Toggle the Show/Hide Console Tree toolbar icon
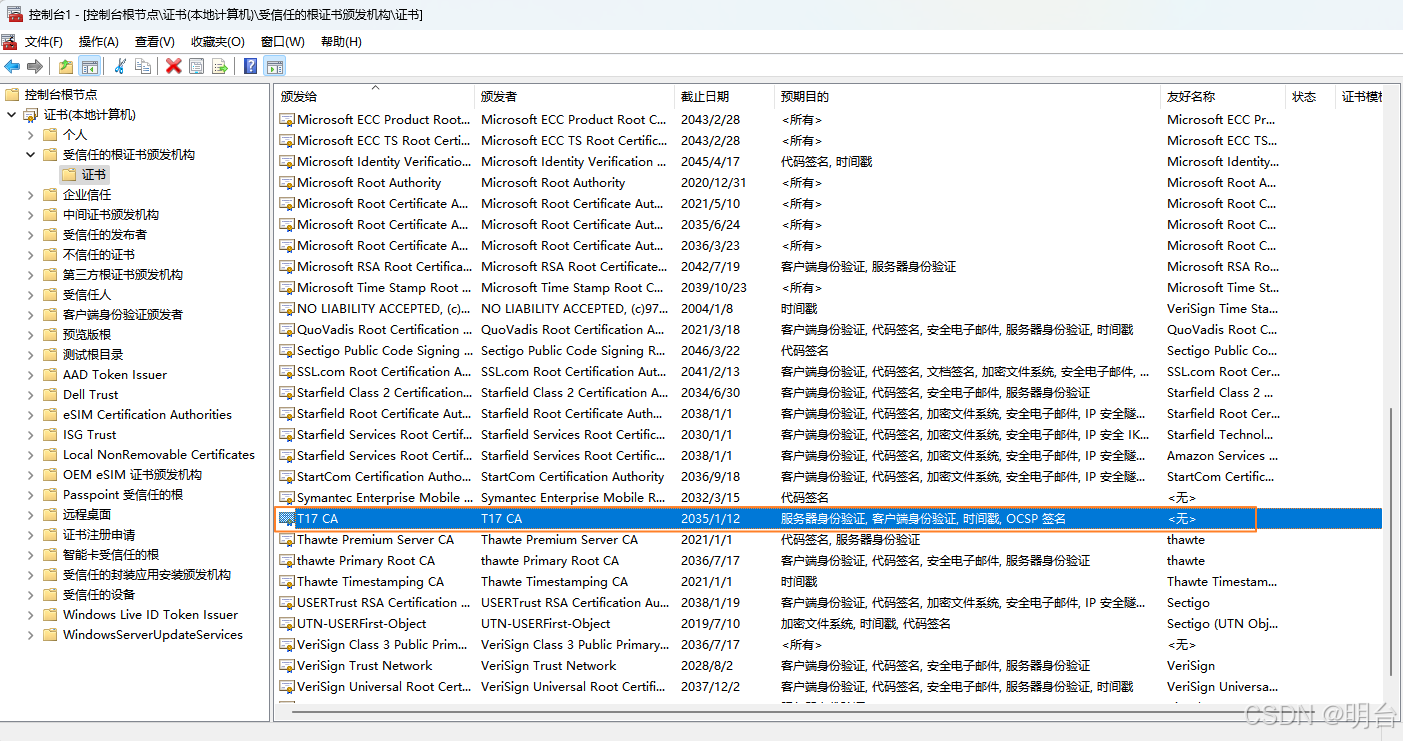This screenshot has height=741, width=1403. coord(90,67)
